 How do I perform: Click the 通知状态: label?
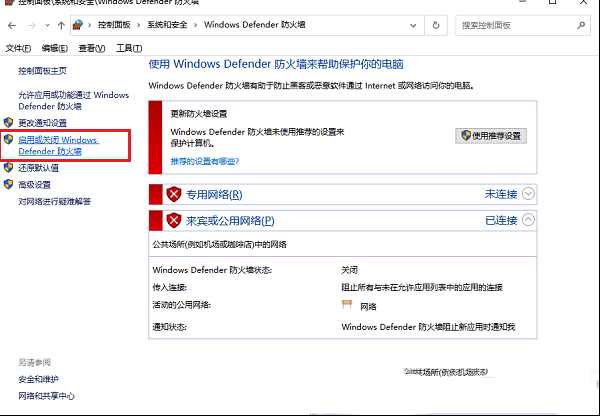click(170, 327)
